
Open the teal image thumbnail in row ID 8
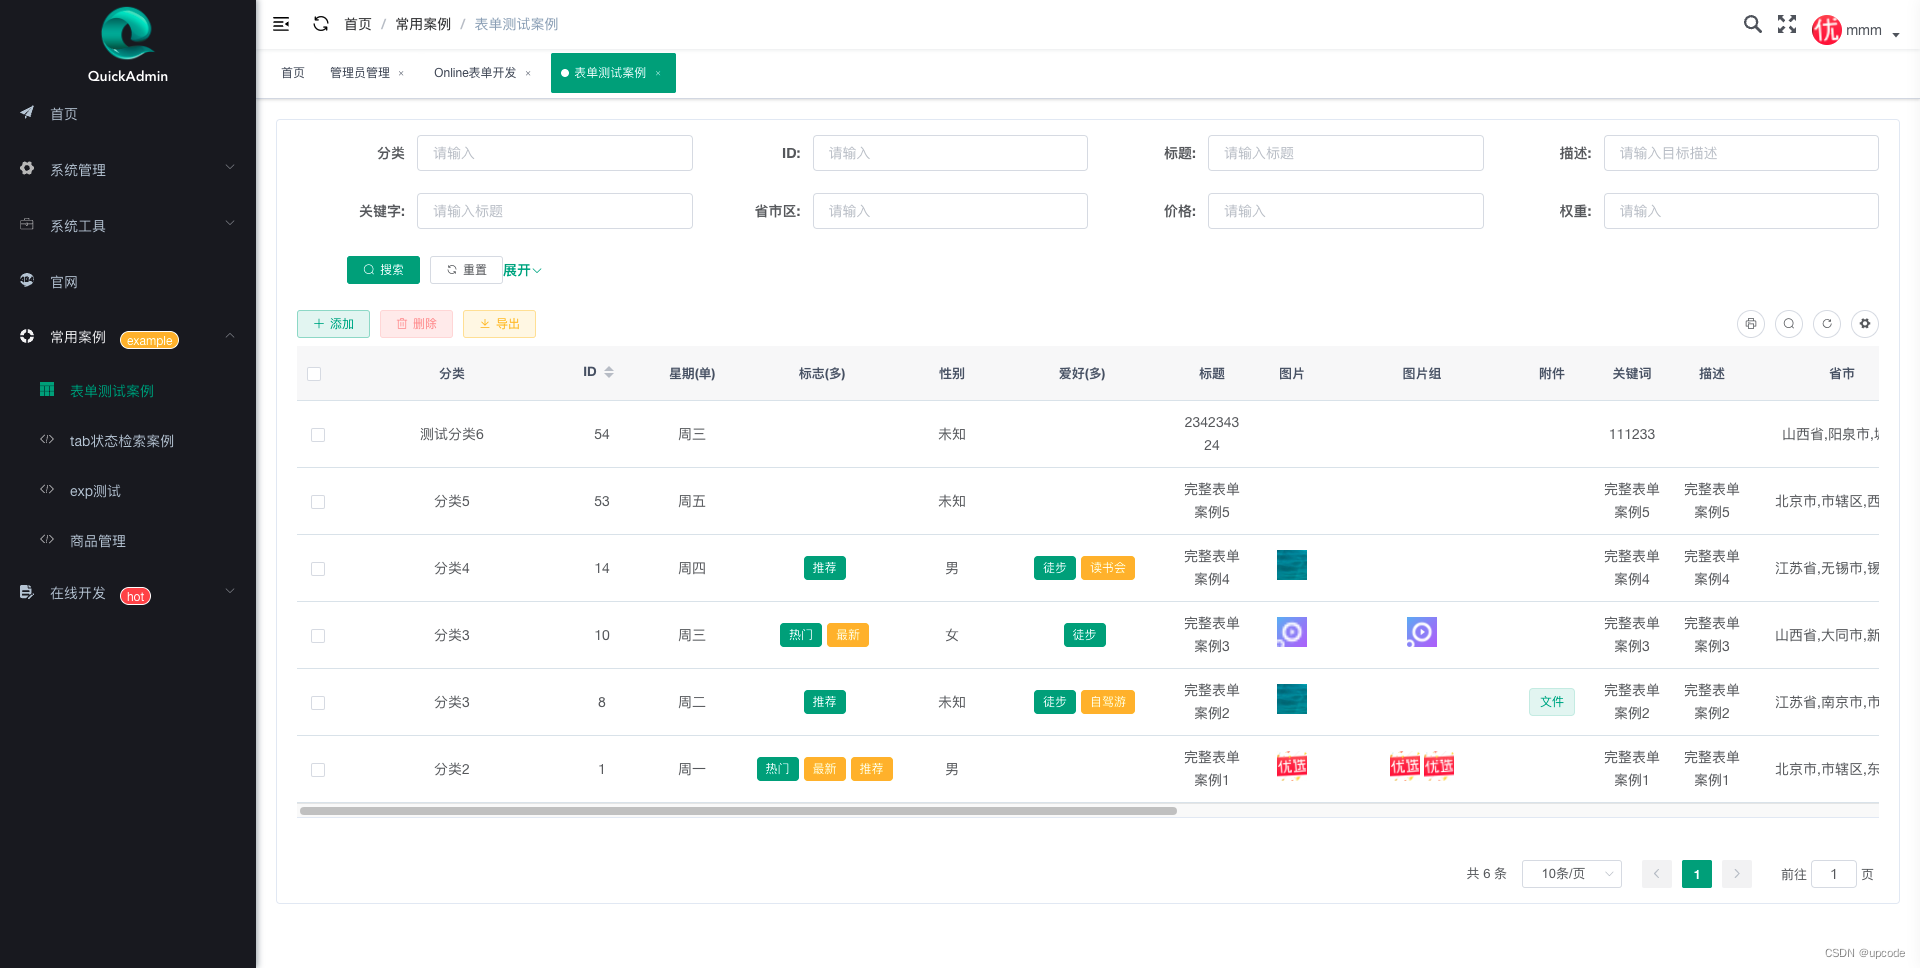[1292, 699]
